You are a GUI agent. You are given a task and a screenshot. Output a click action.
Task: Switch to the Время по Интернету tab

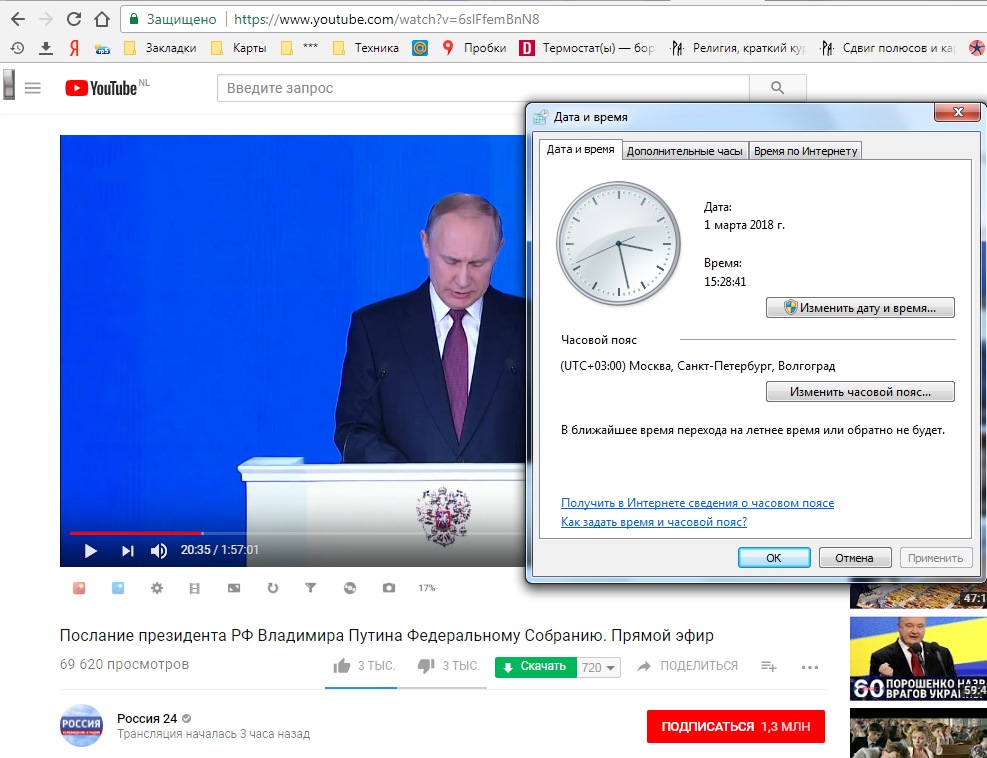805,151
